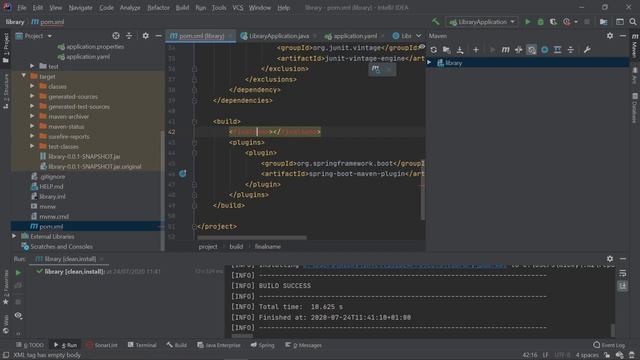Click Show Dependencies icon in Maven toolbar
The image size is (640, 360).
[558, 50]
